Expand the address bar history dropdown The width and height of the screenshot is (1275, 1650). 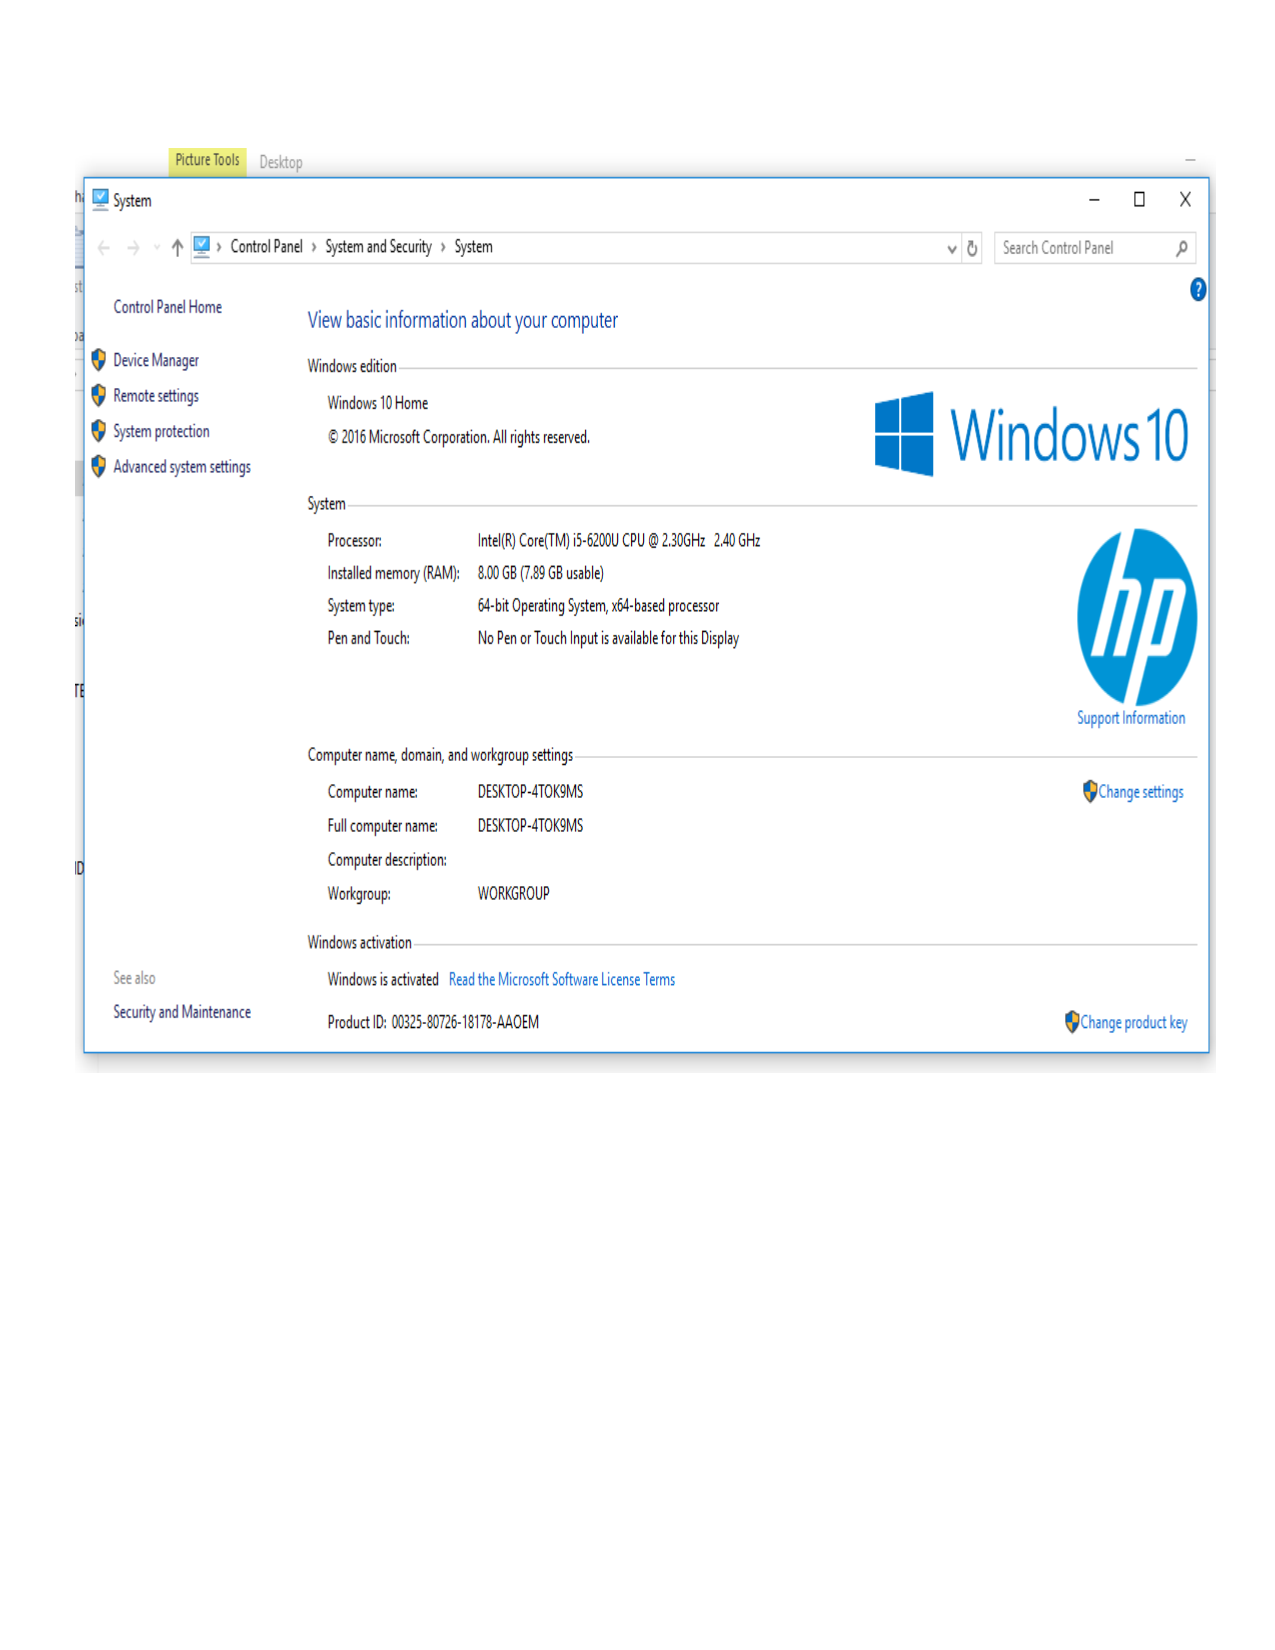click(952, 249)
